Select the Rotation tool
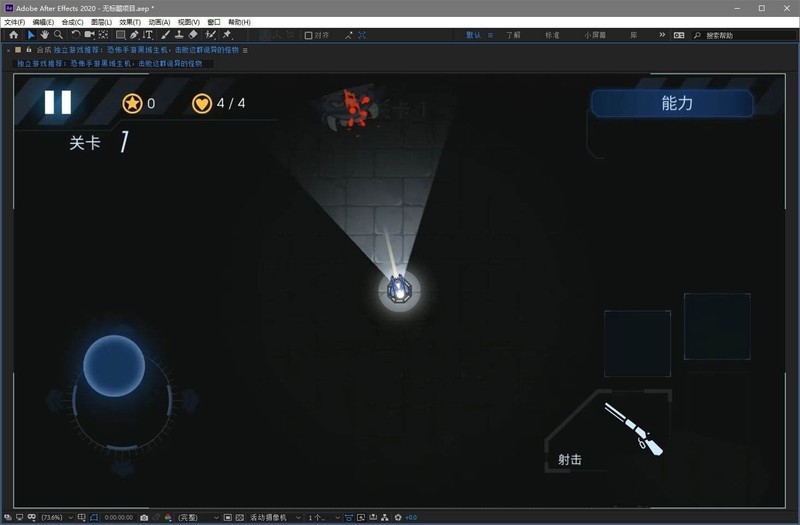This screenshot has width=800, height=525. [x=76, y=35]
